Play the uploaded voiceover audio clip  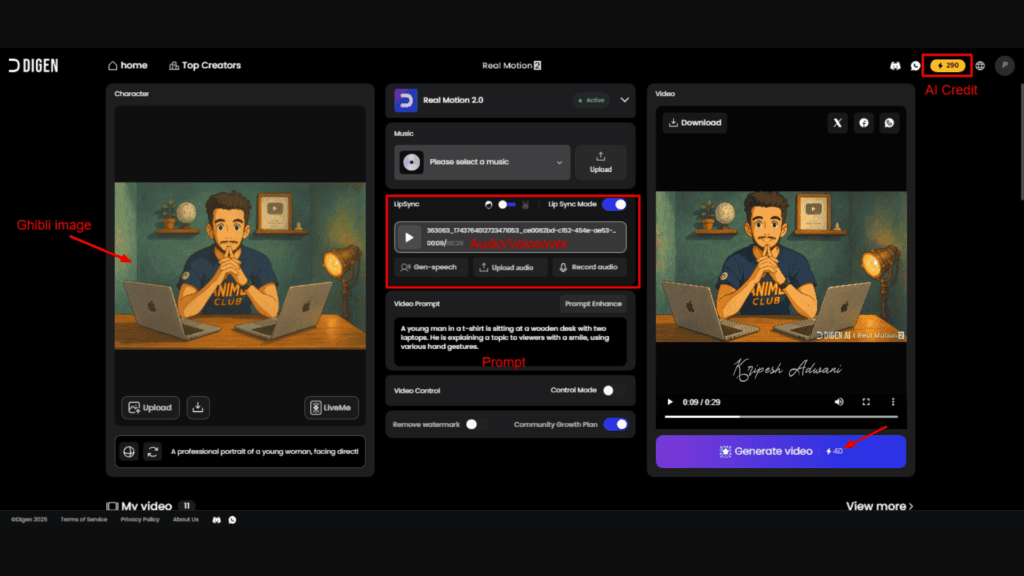412,236
